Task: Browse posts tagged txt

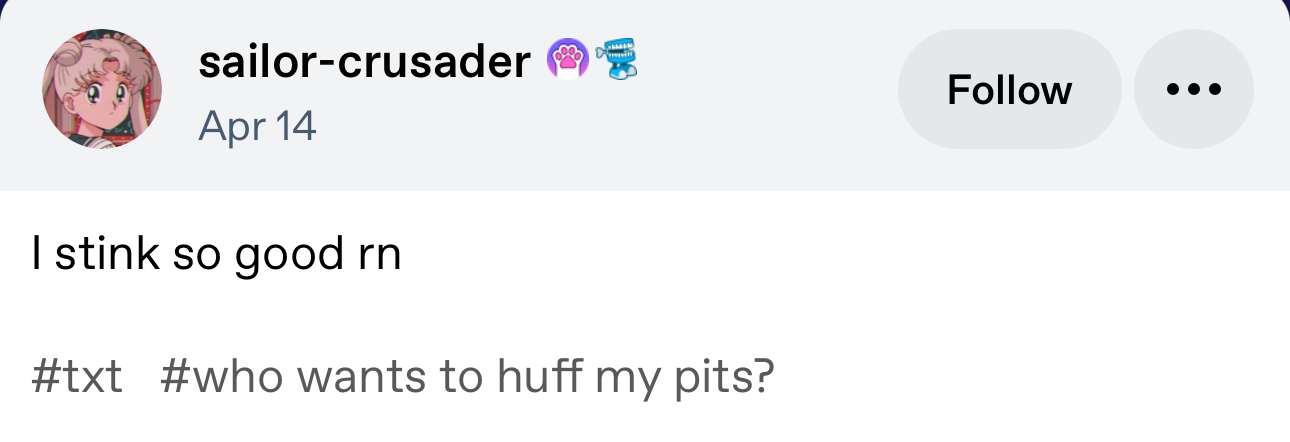Action: (x=77, y=376)
